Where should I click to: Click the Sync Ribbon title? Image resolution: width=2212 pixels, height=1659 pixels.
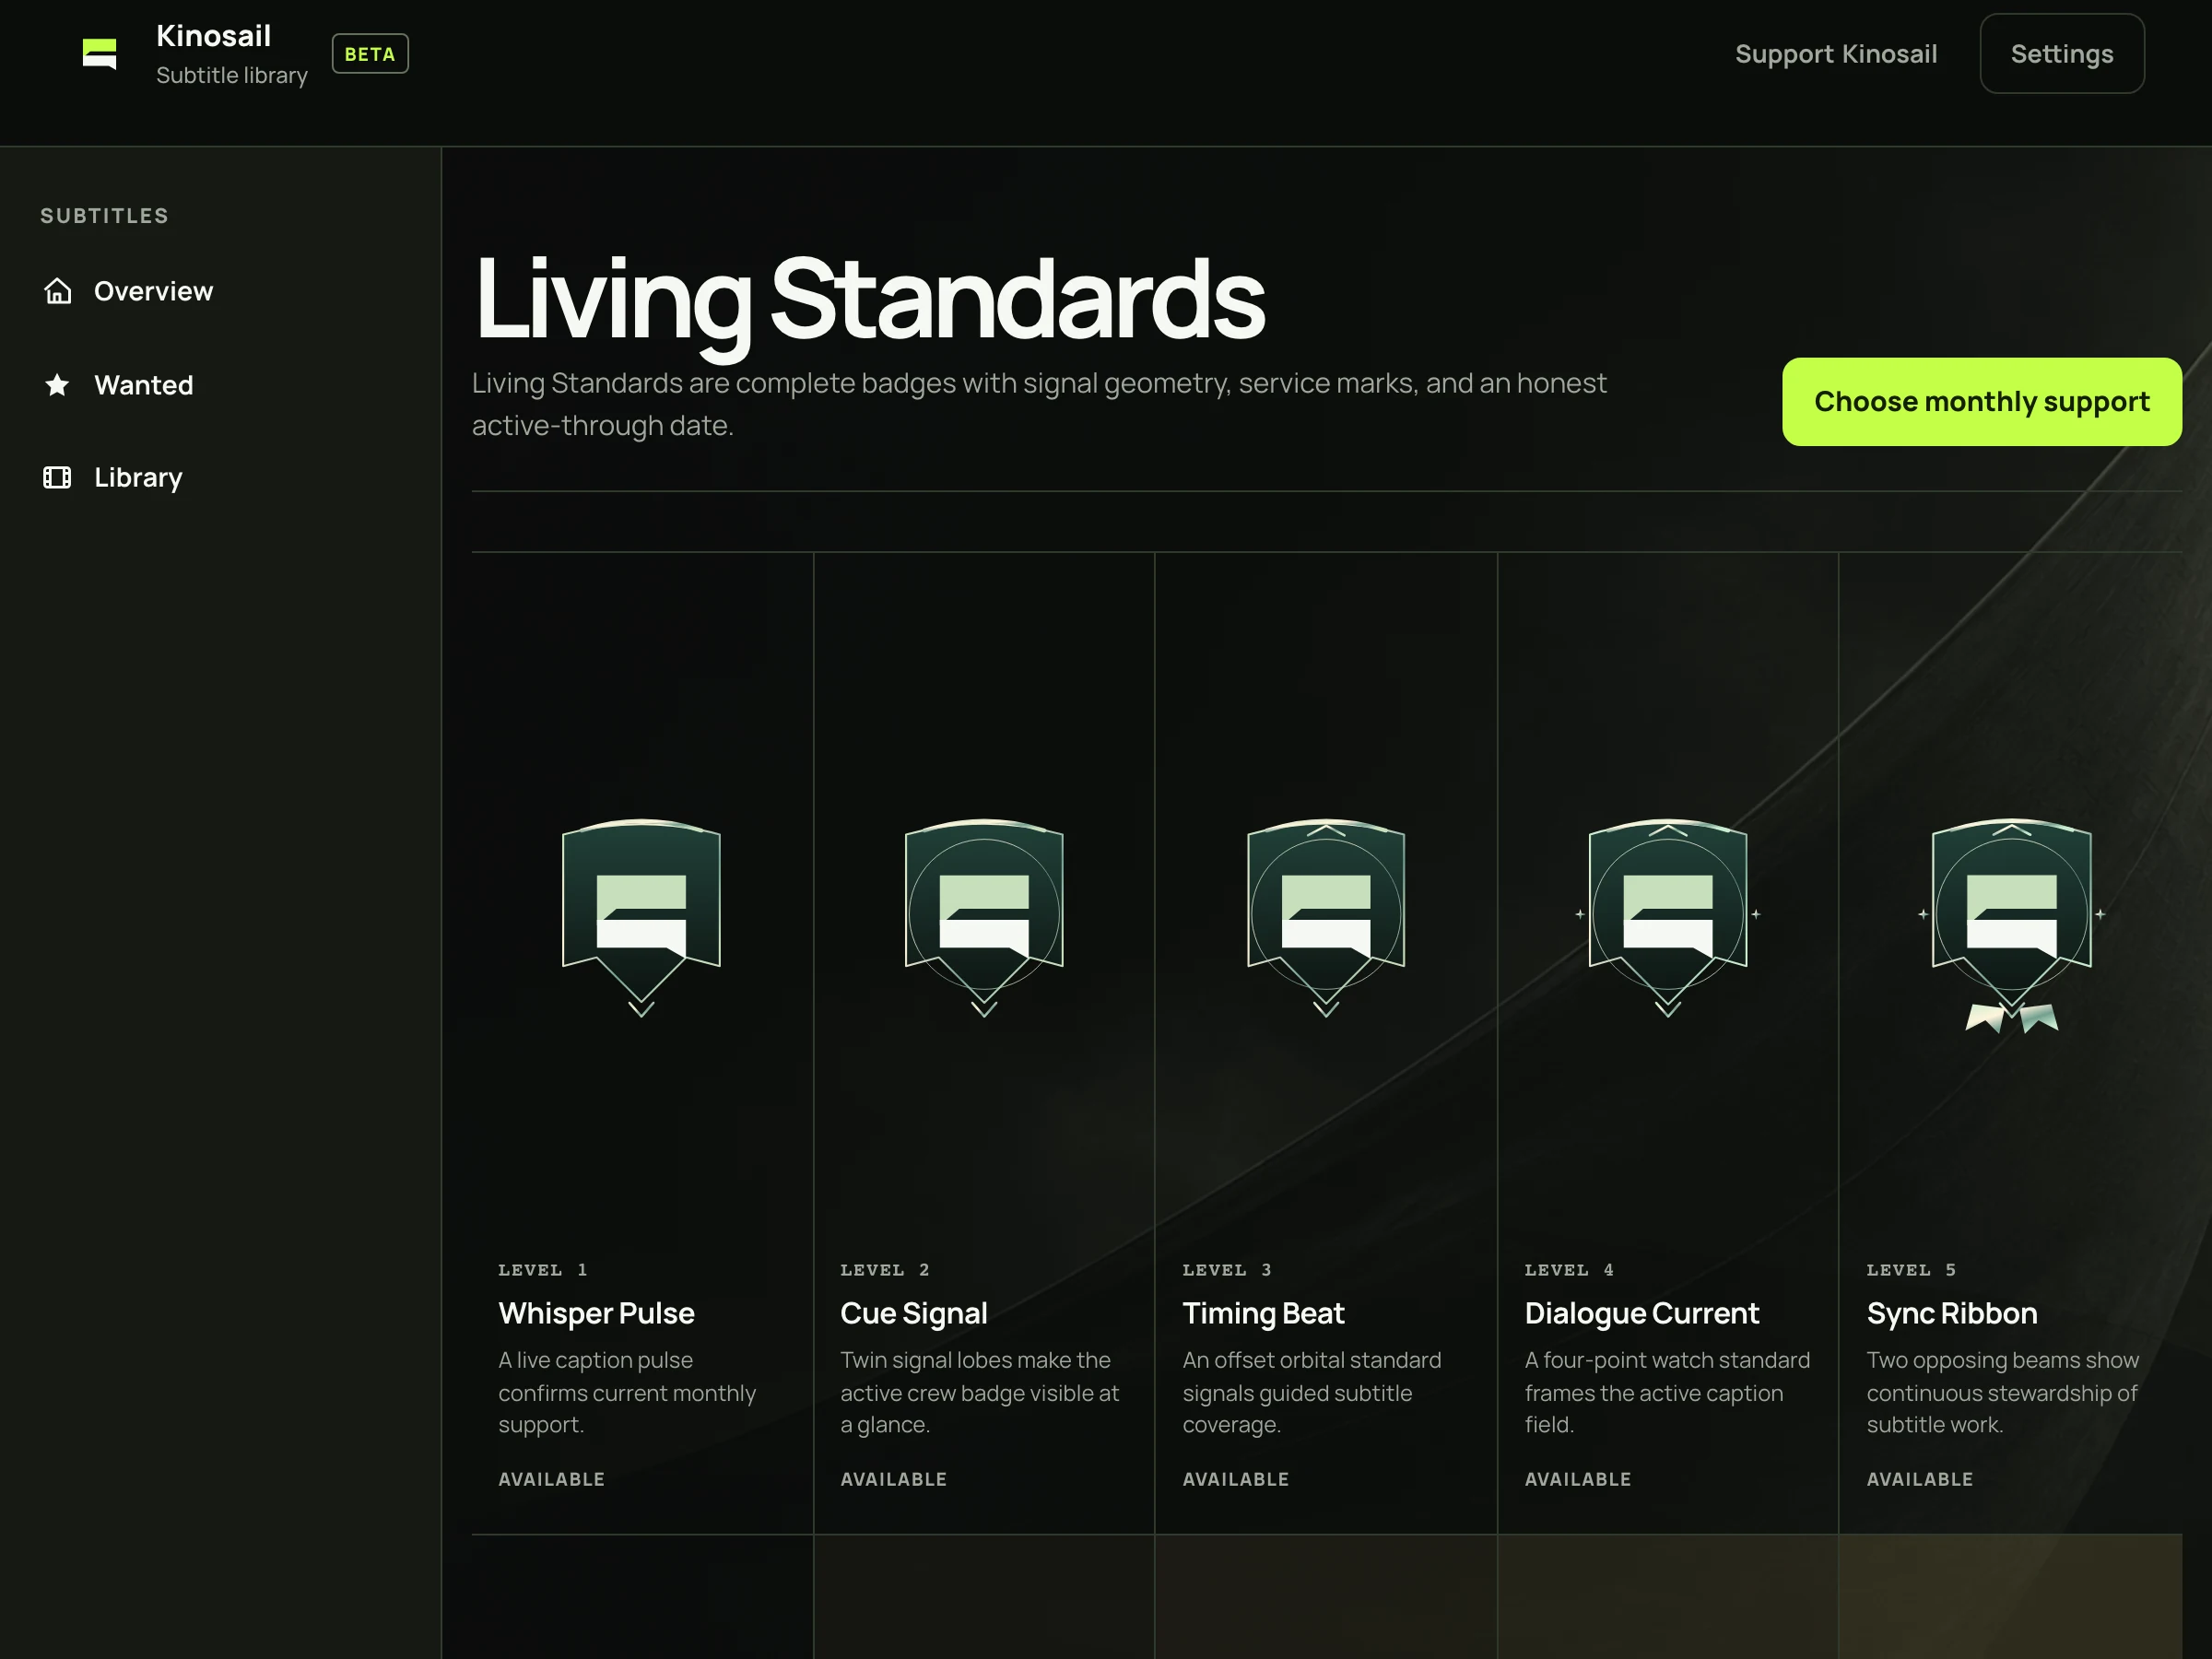[x=1951, y=1313]
